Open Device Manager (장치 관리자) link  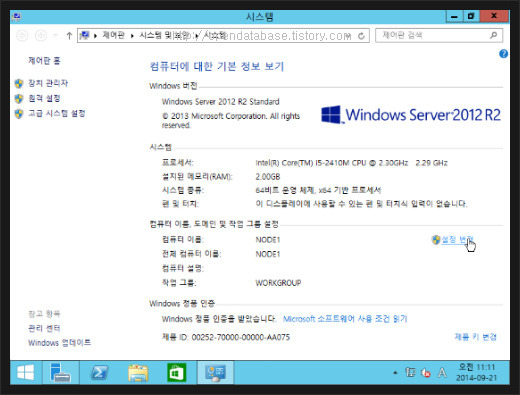point(48,83)
